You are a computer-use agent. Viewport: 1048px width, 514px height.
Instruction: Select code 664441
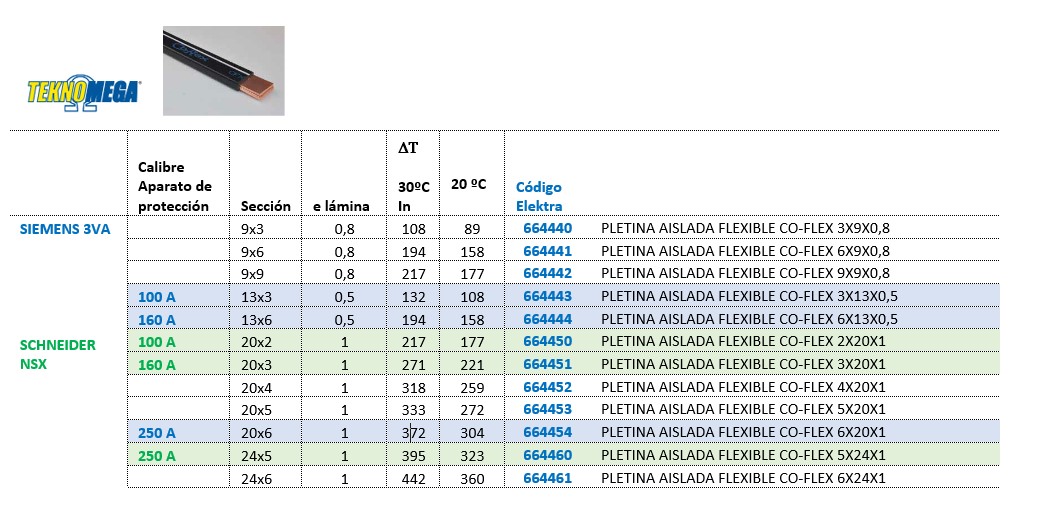pos(548,251)
